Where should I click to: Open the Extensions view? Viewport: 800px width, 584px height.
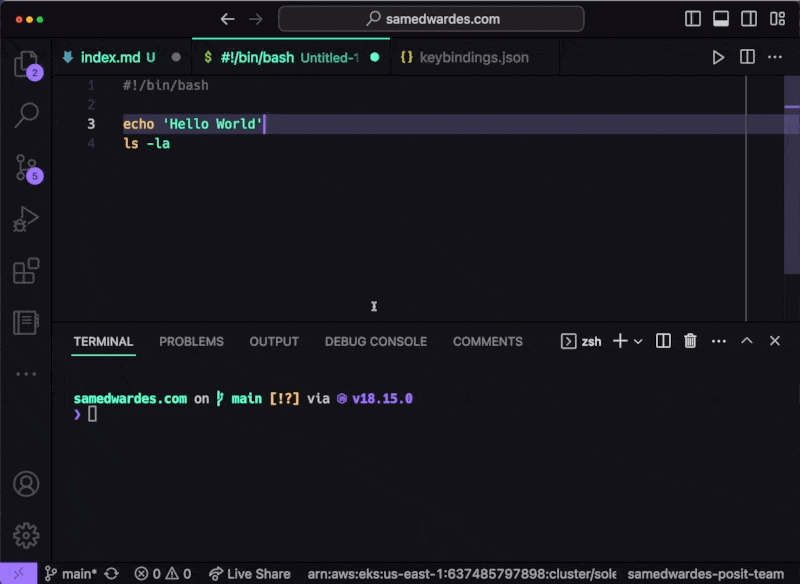click(x=26, y=271)
